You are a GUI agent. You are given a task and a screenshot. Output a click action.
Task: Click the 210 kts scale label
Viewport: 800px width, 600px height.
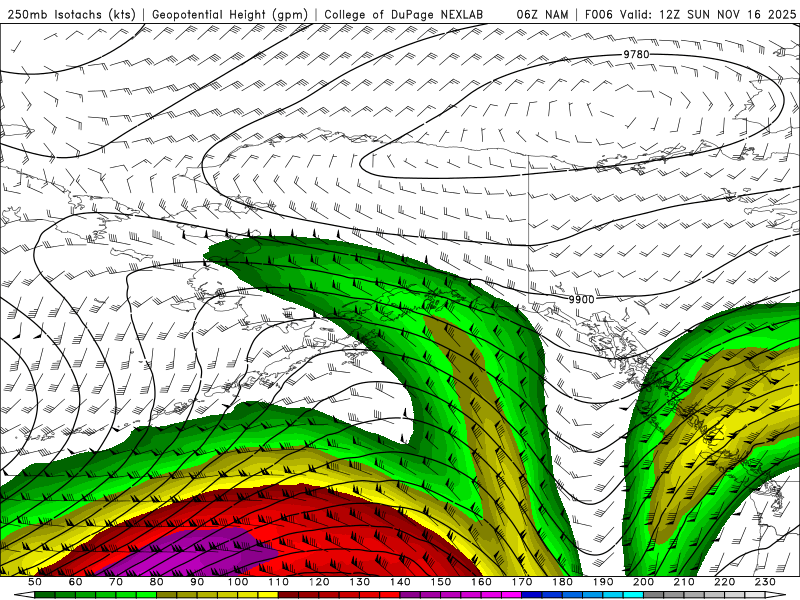click(x=684, y=582)
